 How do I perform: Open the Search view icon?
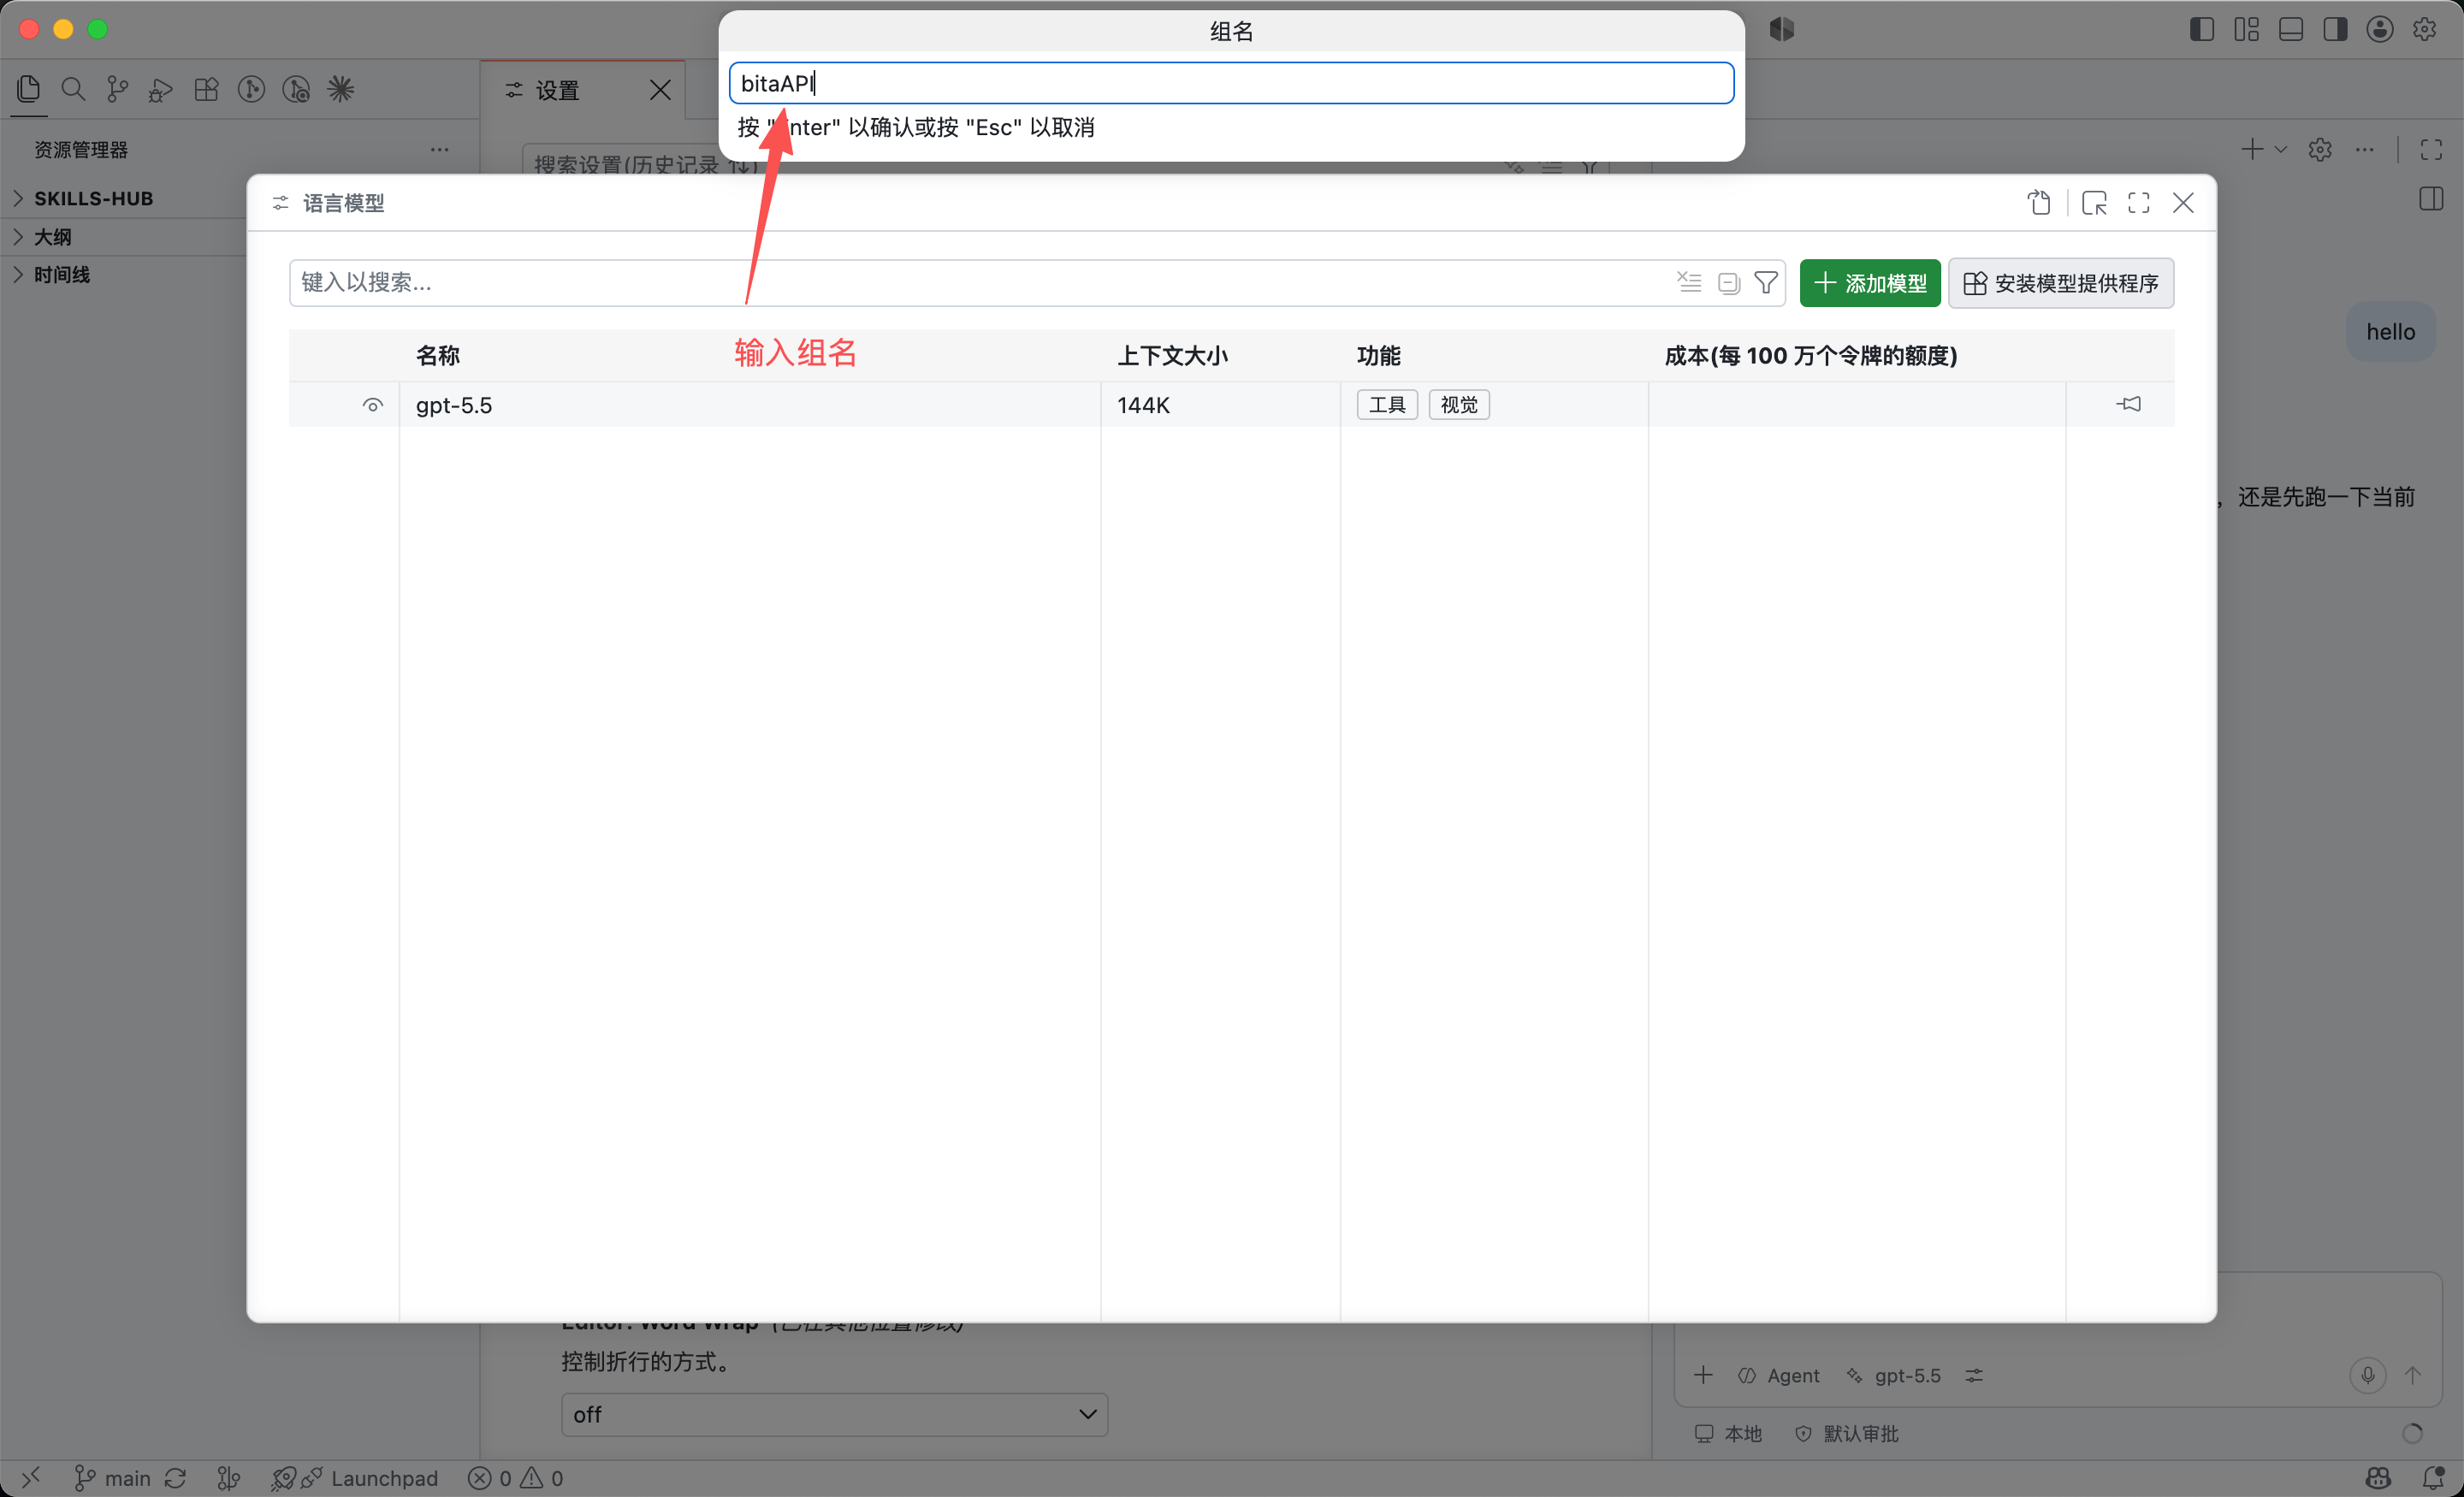(73, 89)
